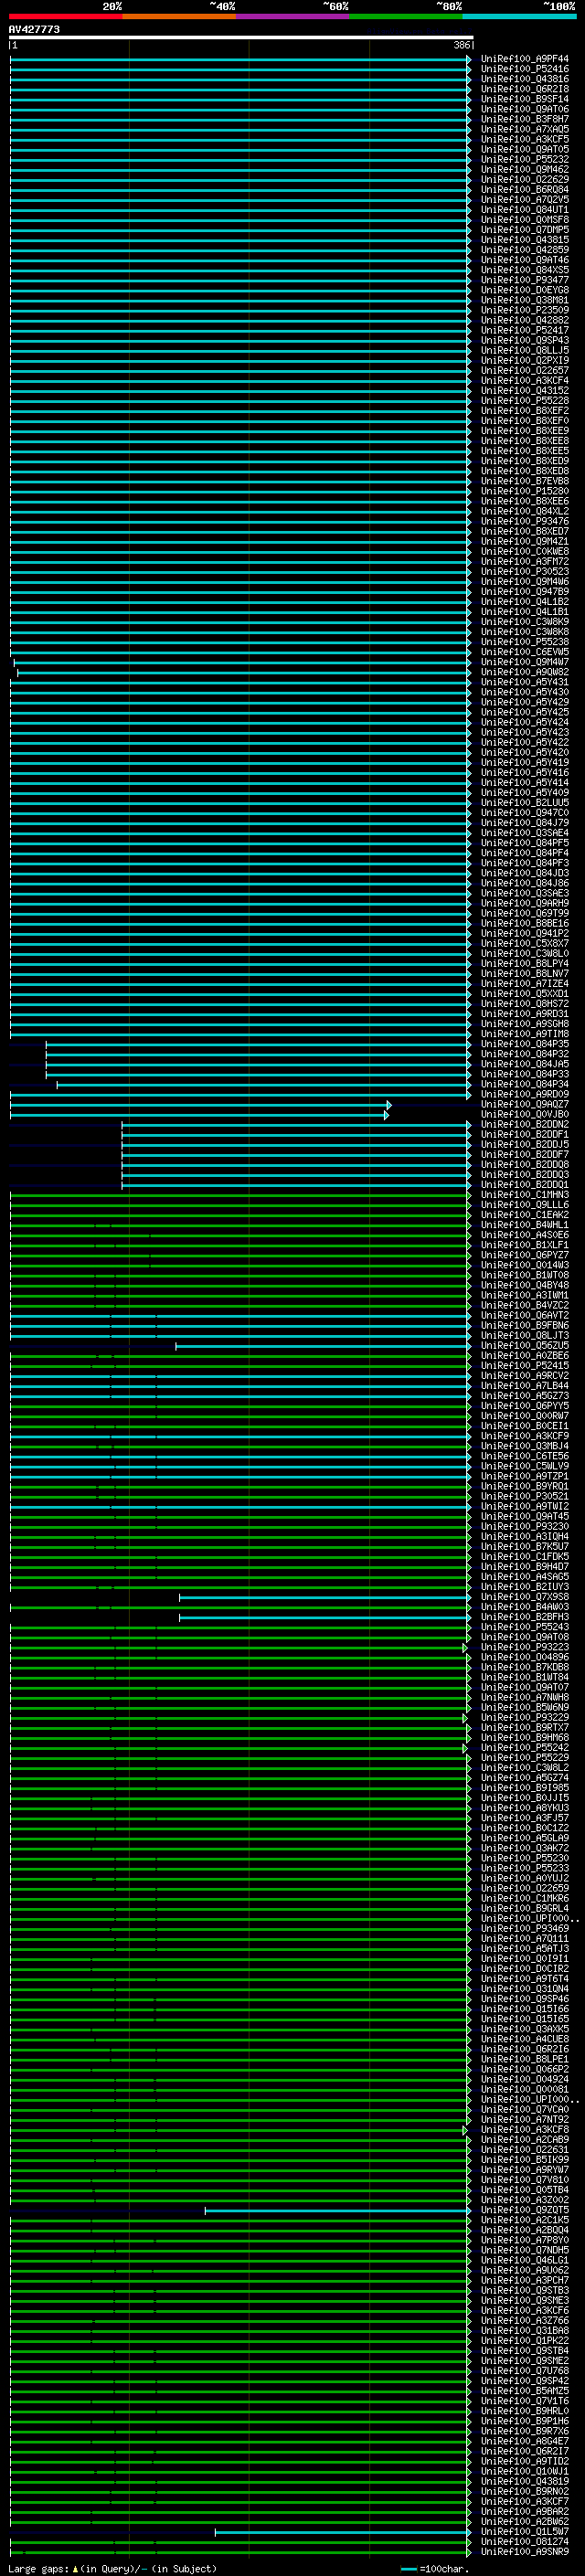Image resolution: width=585 pixels, height=2576 pixels.
Task: Select hit label UniRef100_Q9SP43
Action: [x=525, y=340]
